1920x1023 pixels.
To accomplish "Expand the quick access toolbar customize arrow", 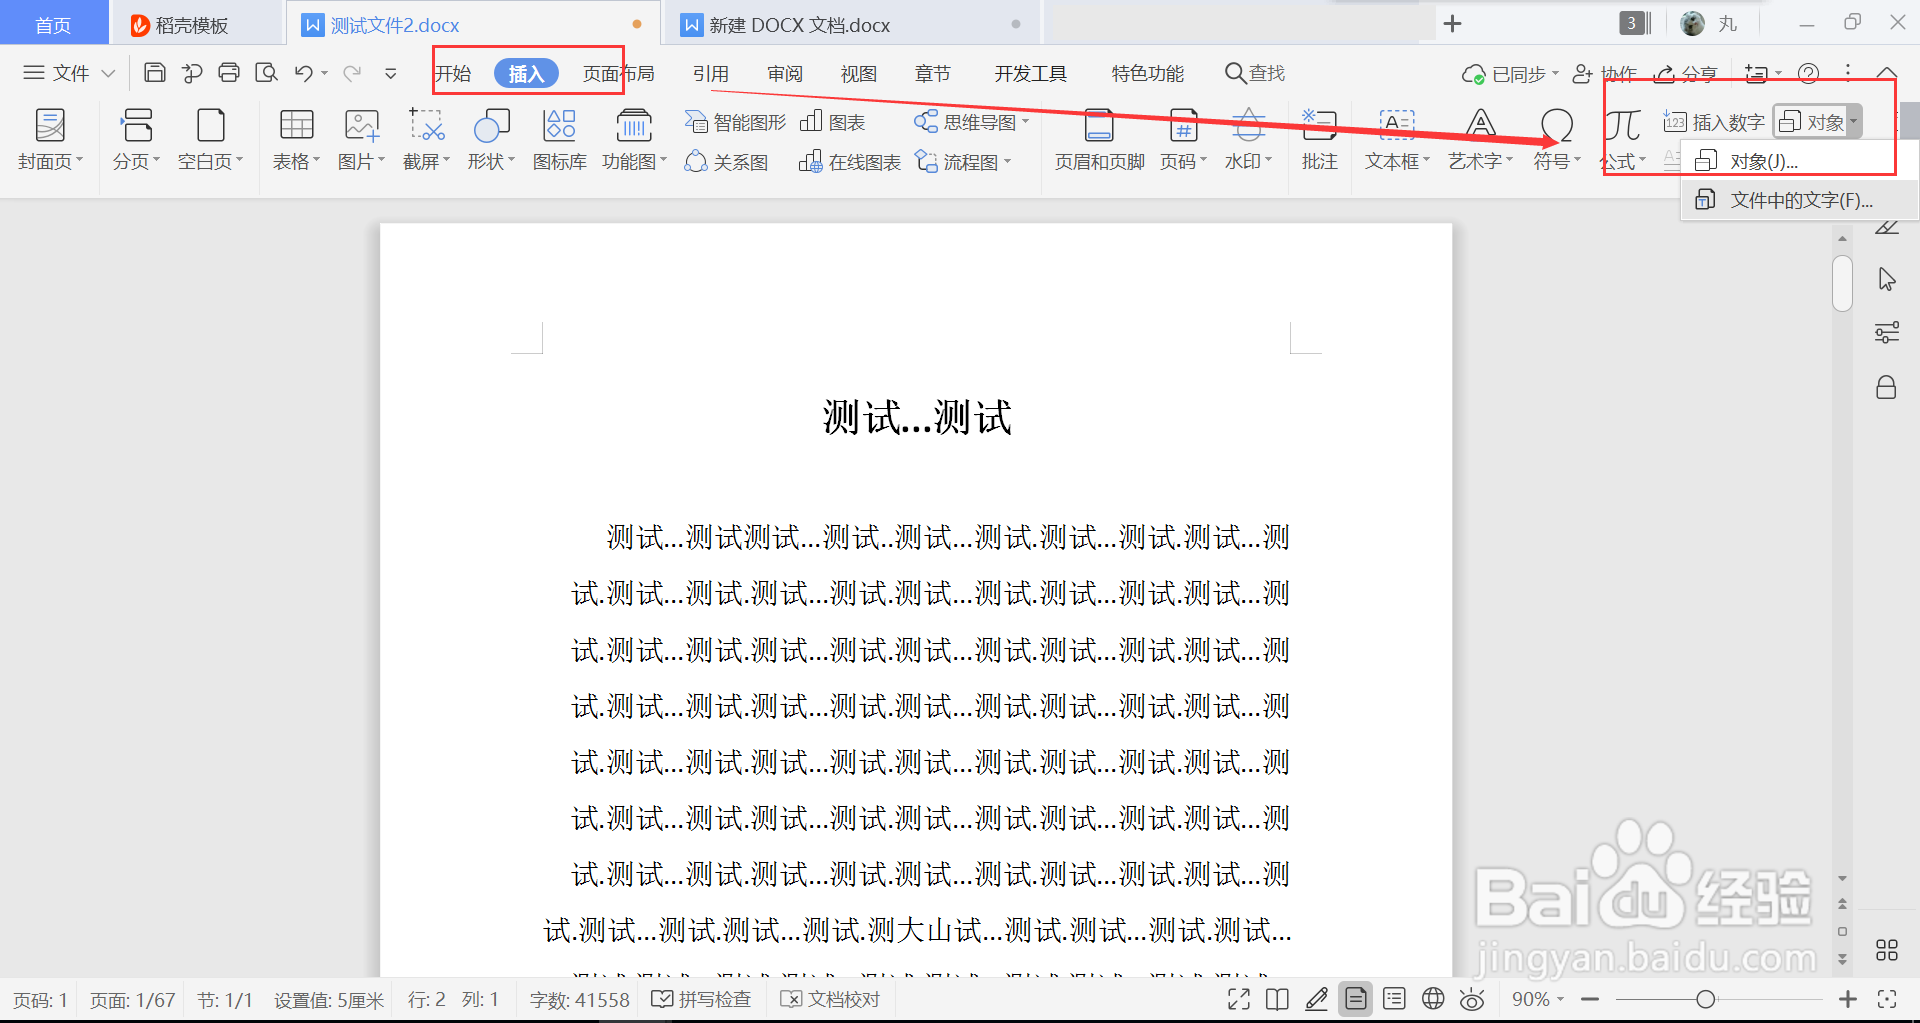I will tap(391, 73).
